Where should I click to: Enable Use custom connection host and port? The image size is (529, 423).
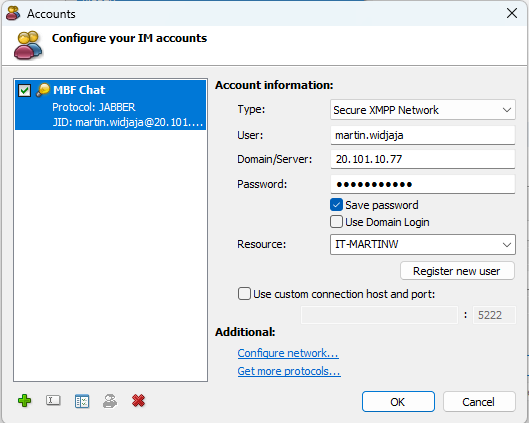244,294
